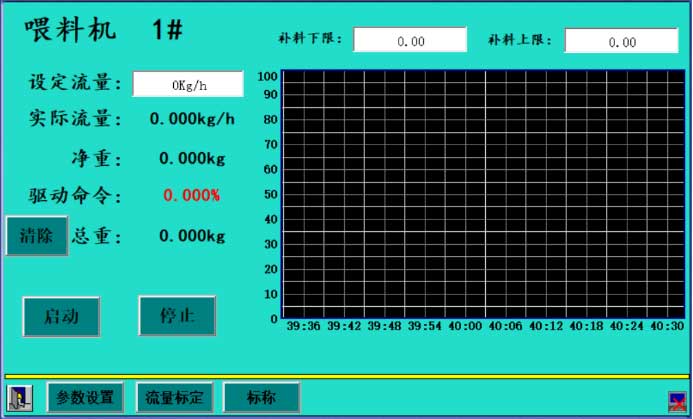Click the 补料上限 label

coord(520,40)
